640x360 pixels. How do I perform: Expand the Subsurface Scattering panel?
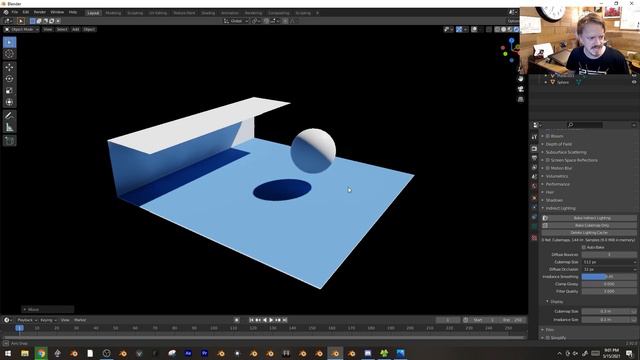pos(566,152)
